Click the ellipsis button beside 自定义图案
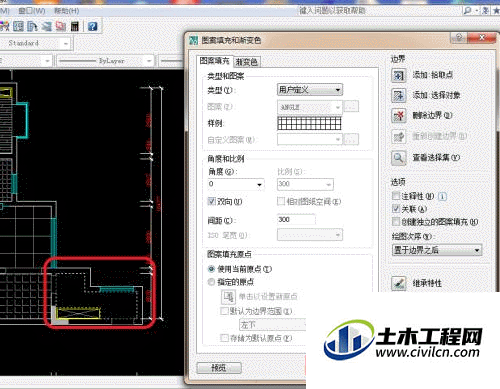 pyautogui.click(x=351, y=139)
